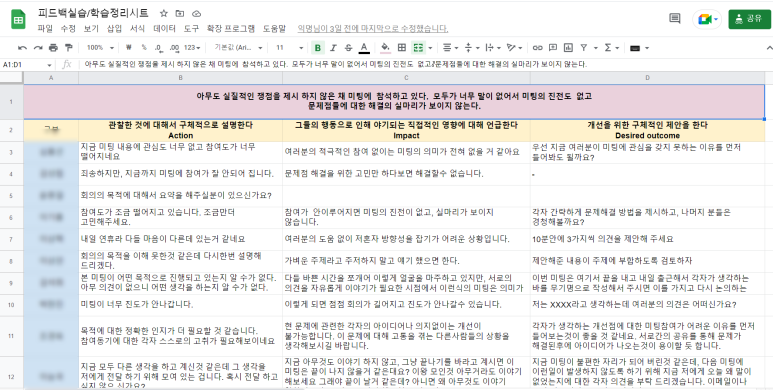Click the move to folder icon
This screenshot has width=773, height=390.
(180, 13)
